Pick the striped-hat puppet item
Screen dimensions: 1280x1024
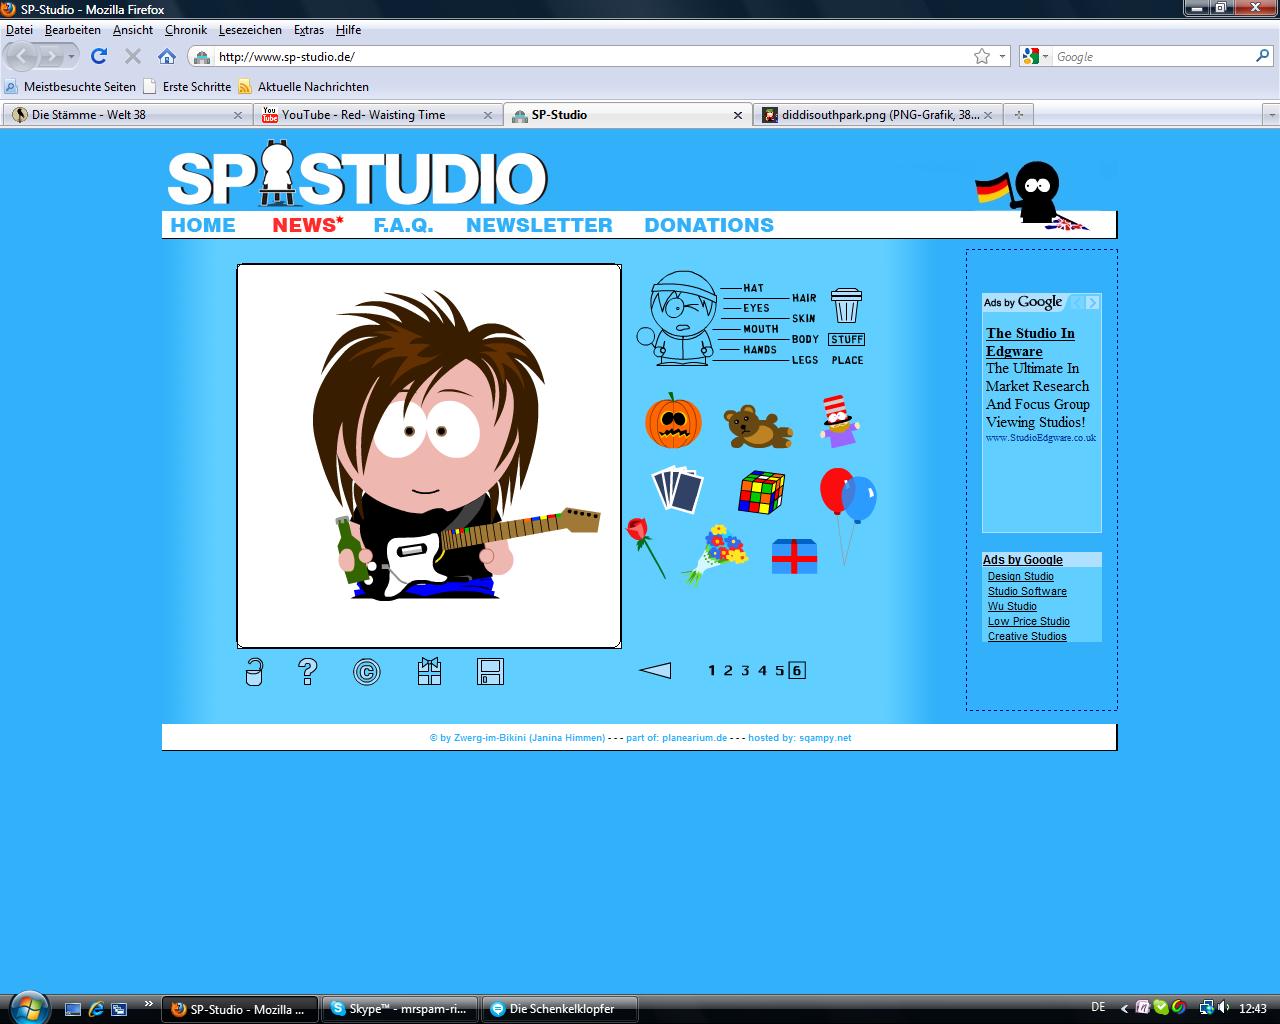839,421
